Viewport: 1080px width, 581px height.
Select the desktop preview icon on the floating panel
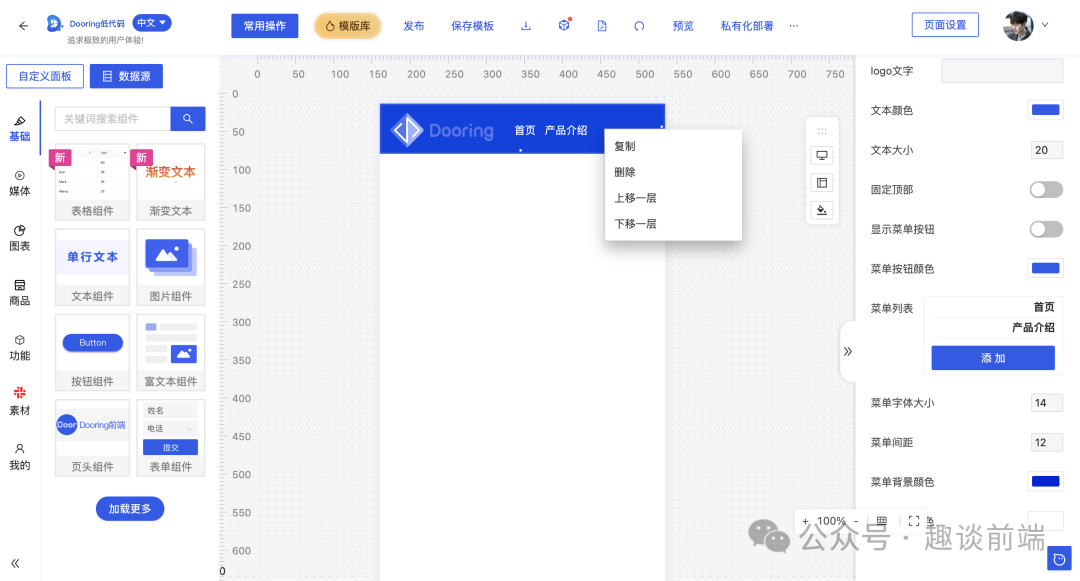[x=821, y=155]
